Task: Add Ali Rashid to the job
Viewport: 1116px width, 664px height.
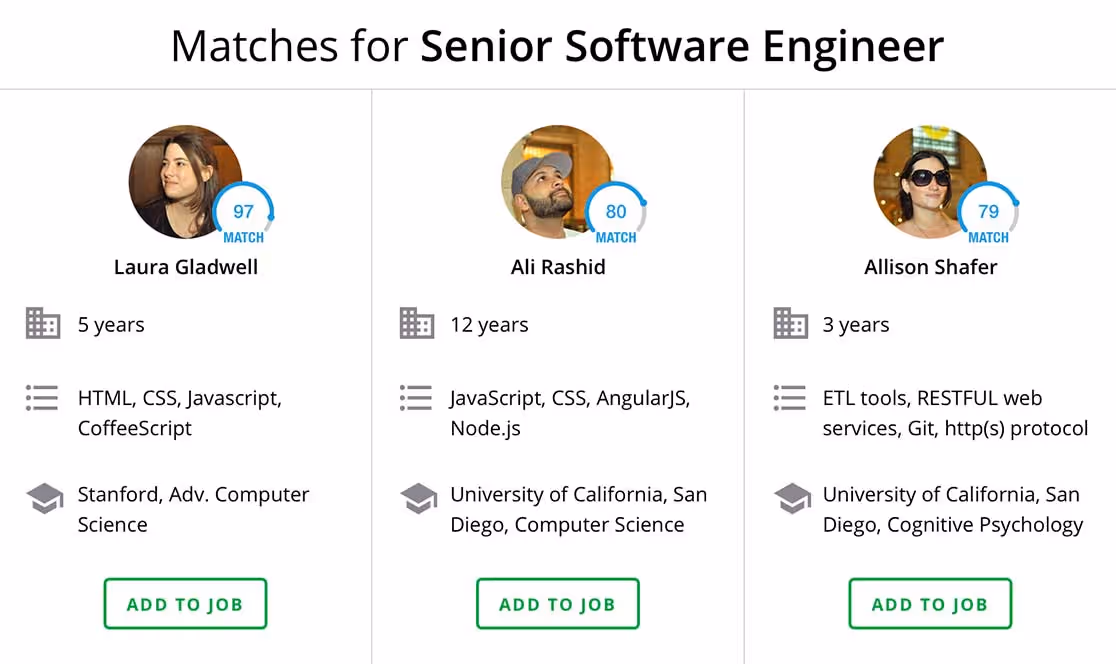Action: click(557, 604)
